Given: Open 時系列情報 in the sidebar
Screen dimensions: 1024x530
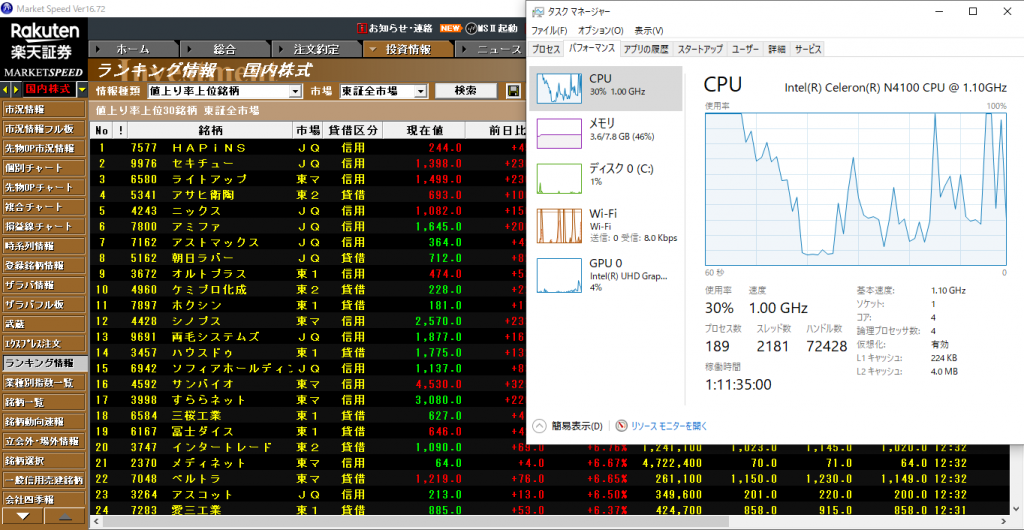Looking at the screenshot, I should [x=44, y=246].
